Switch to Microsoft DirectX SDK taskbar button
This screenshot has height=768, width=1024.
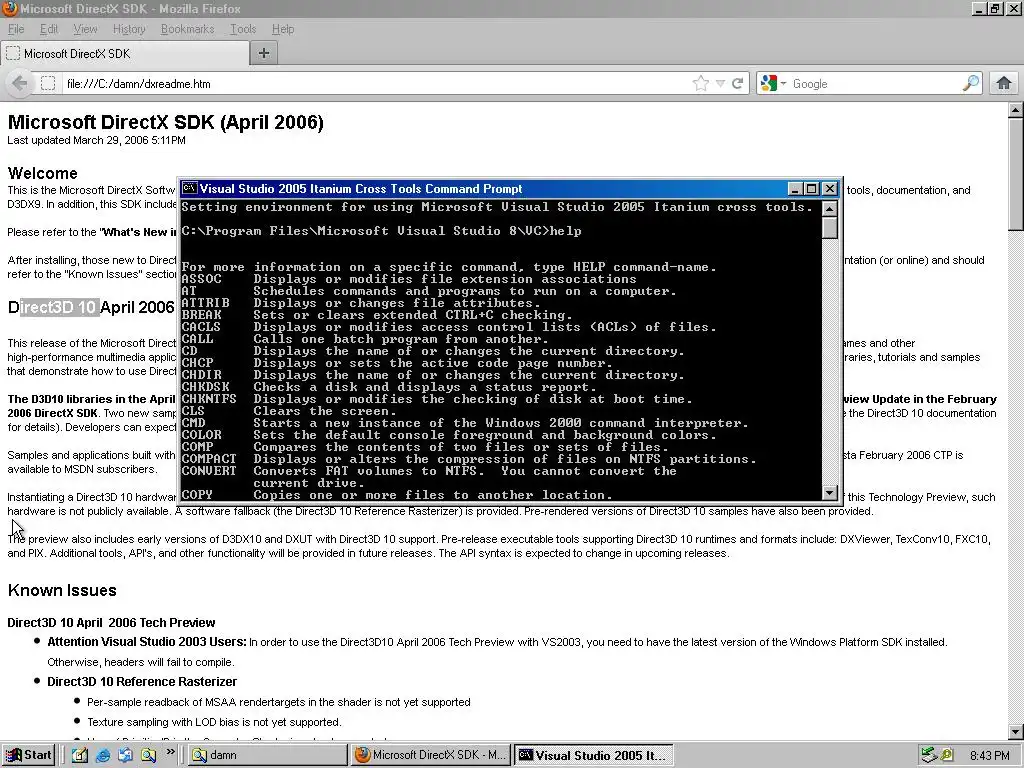[431, 755]
